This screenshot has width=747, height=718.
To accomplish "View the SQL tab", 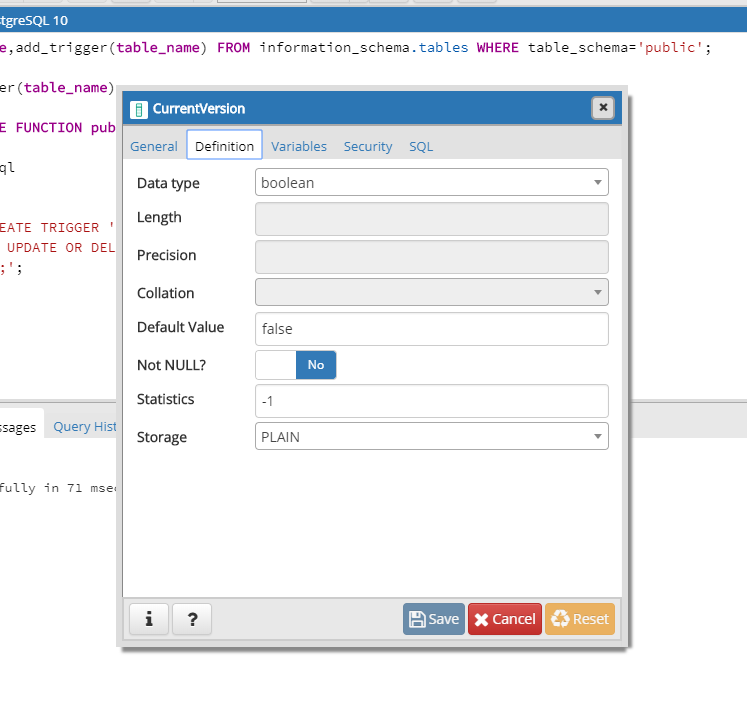I will (421, 146).
